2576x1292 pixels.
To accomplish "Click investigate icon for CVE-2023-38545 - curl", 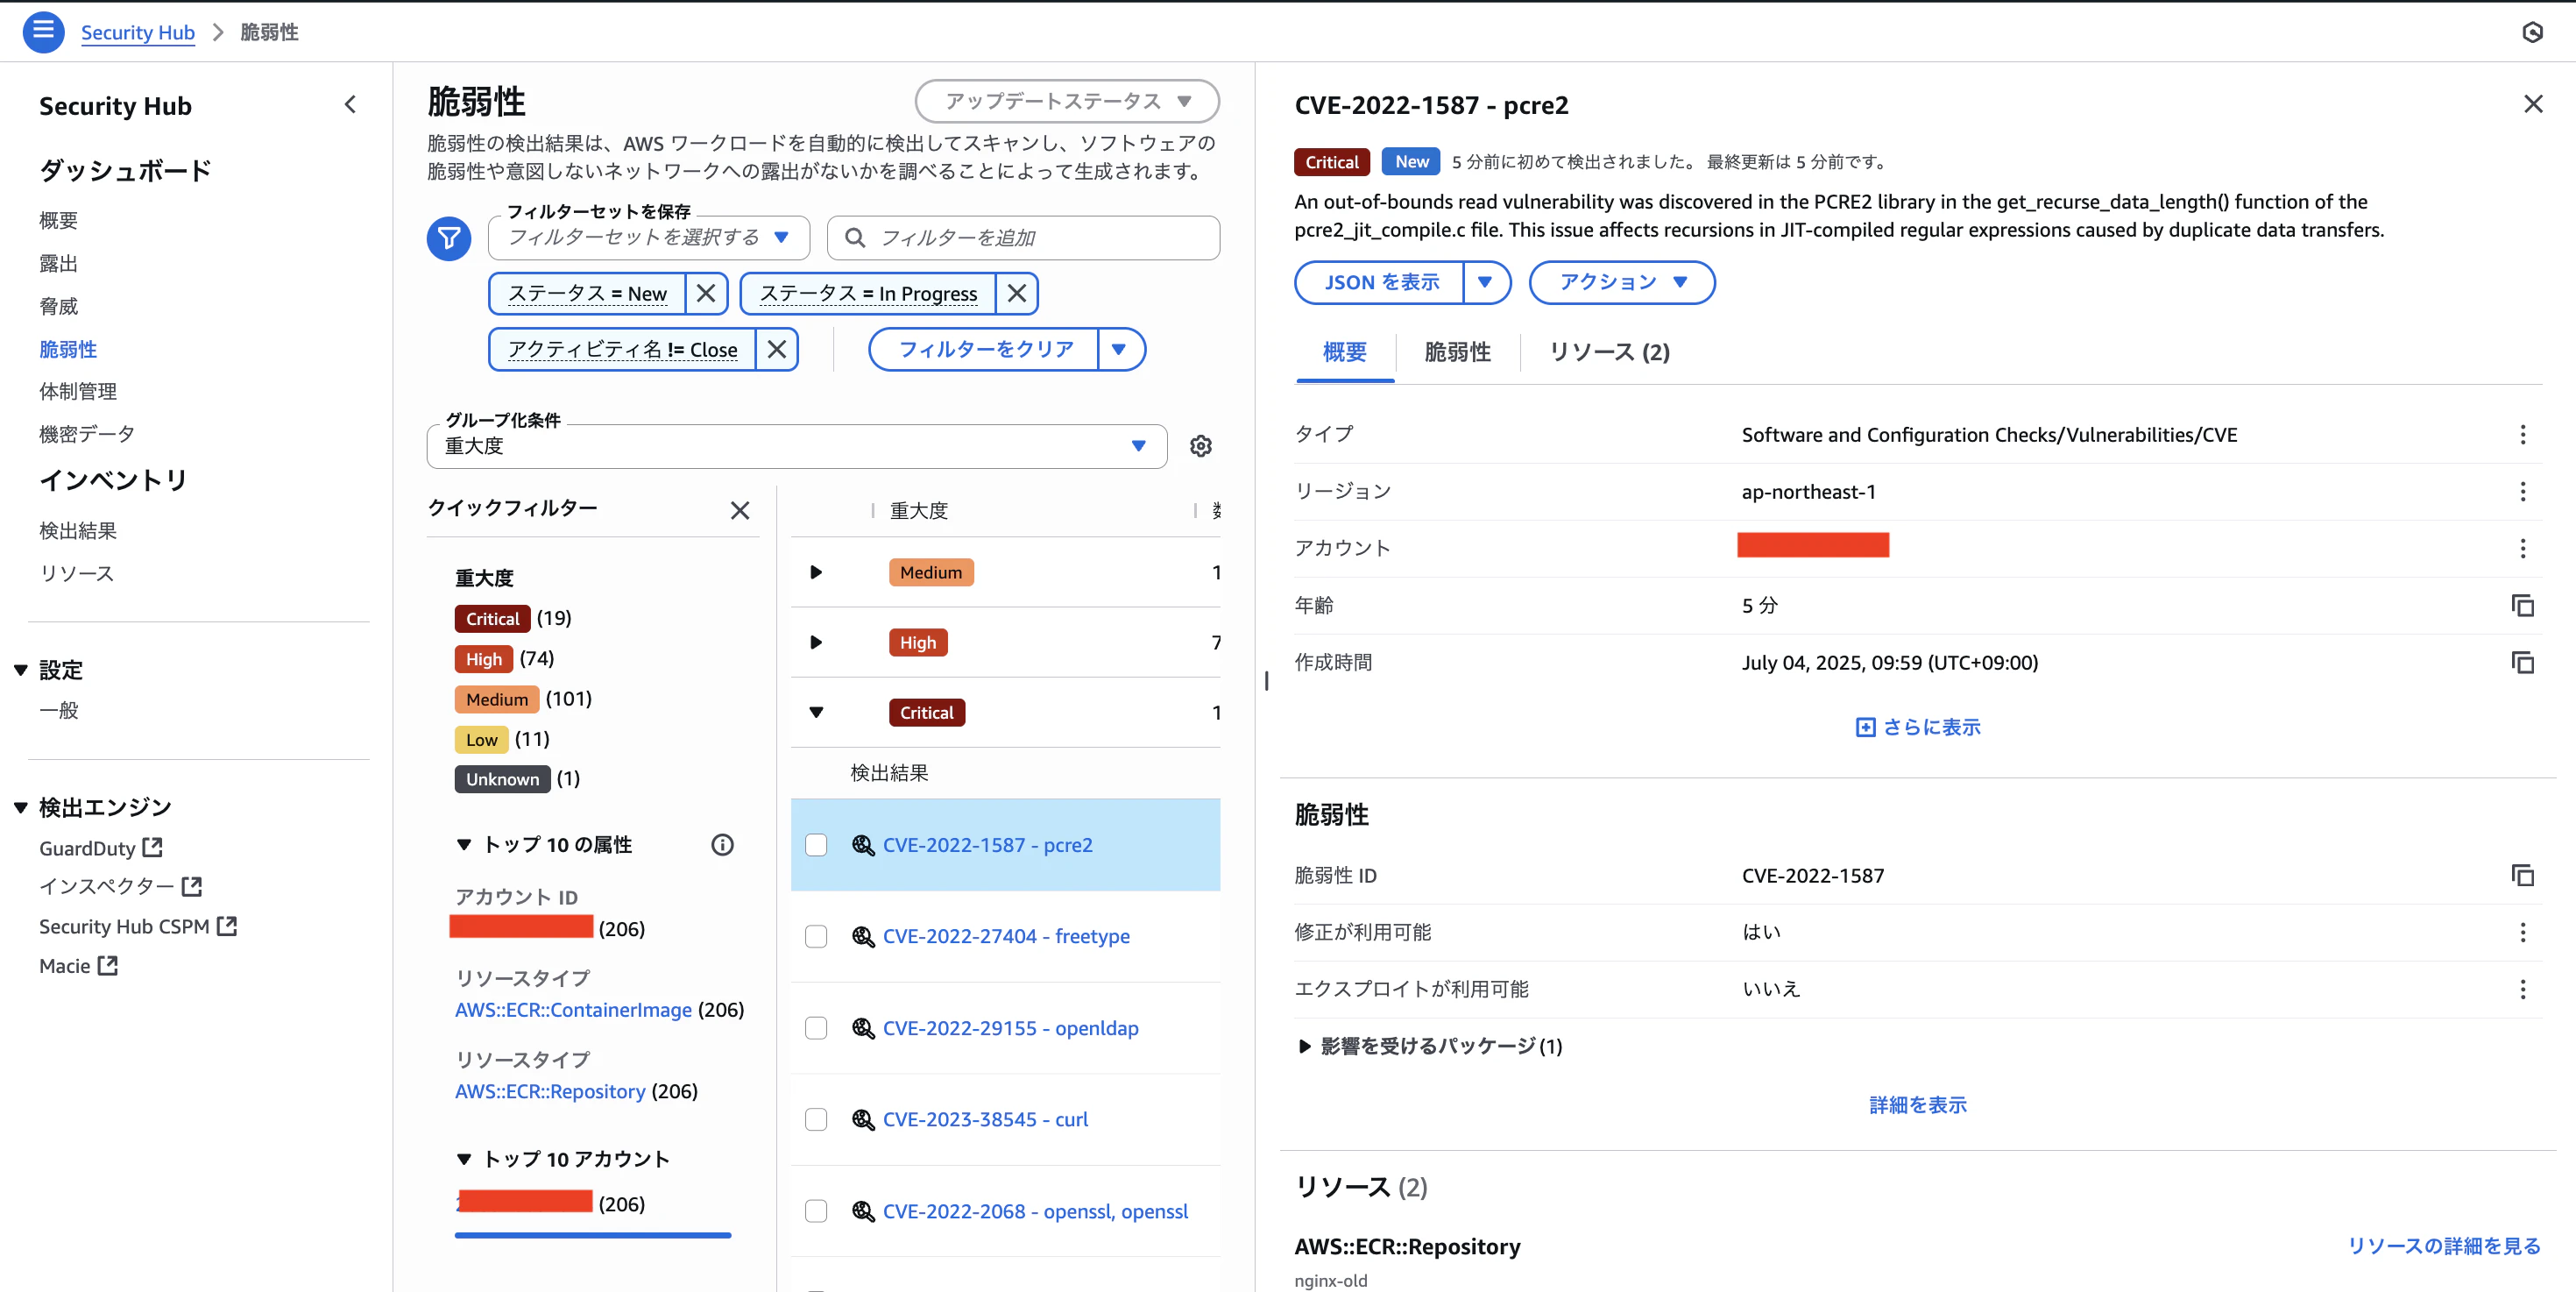I will (x=863, y=1119).
